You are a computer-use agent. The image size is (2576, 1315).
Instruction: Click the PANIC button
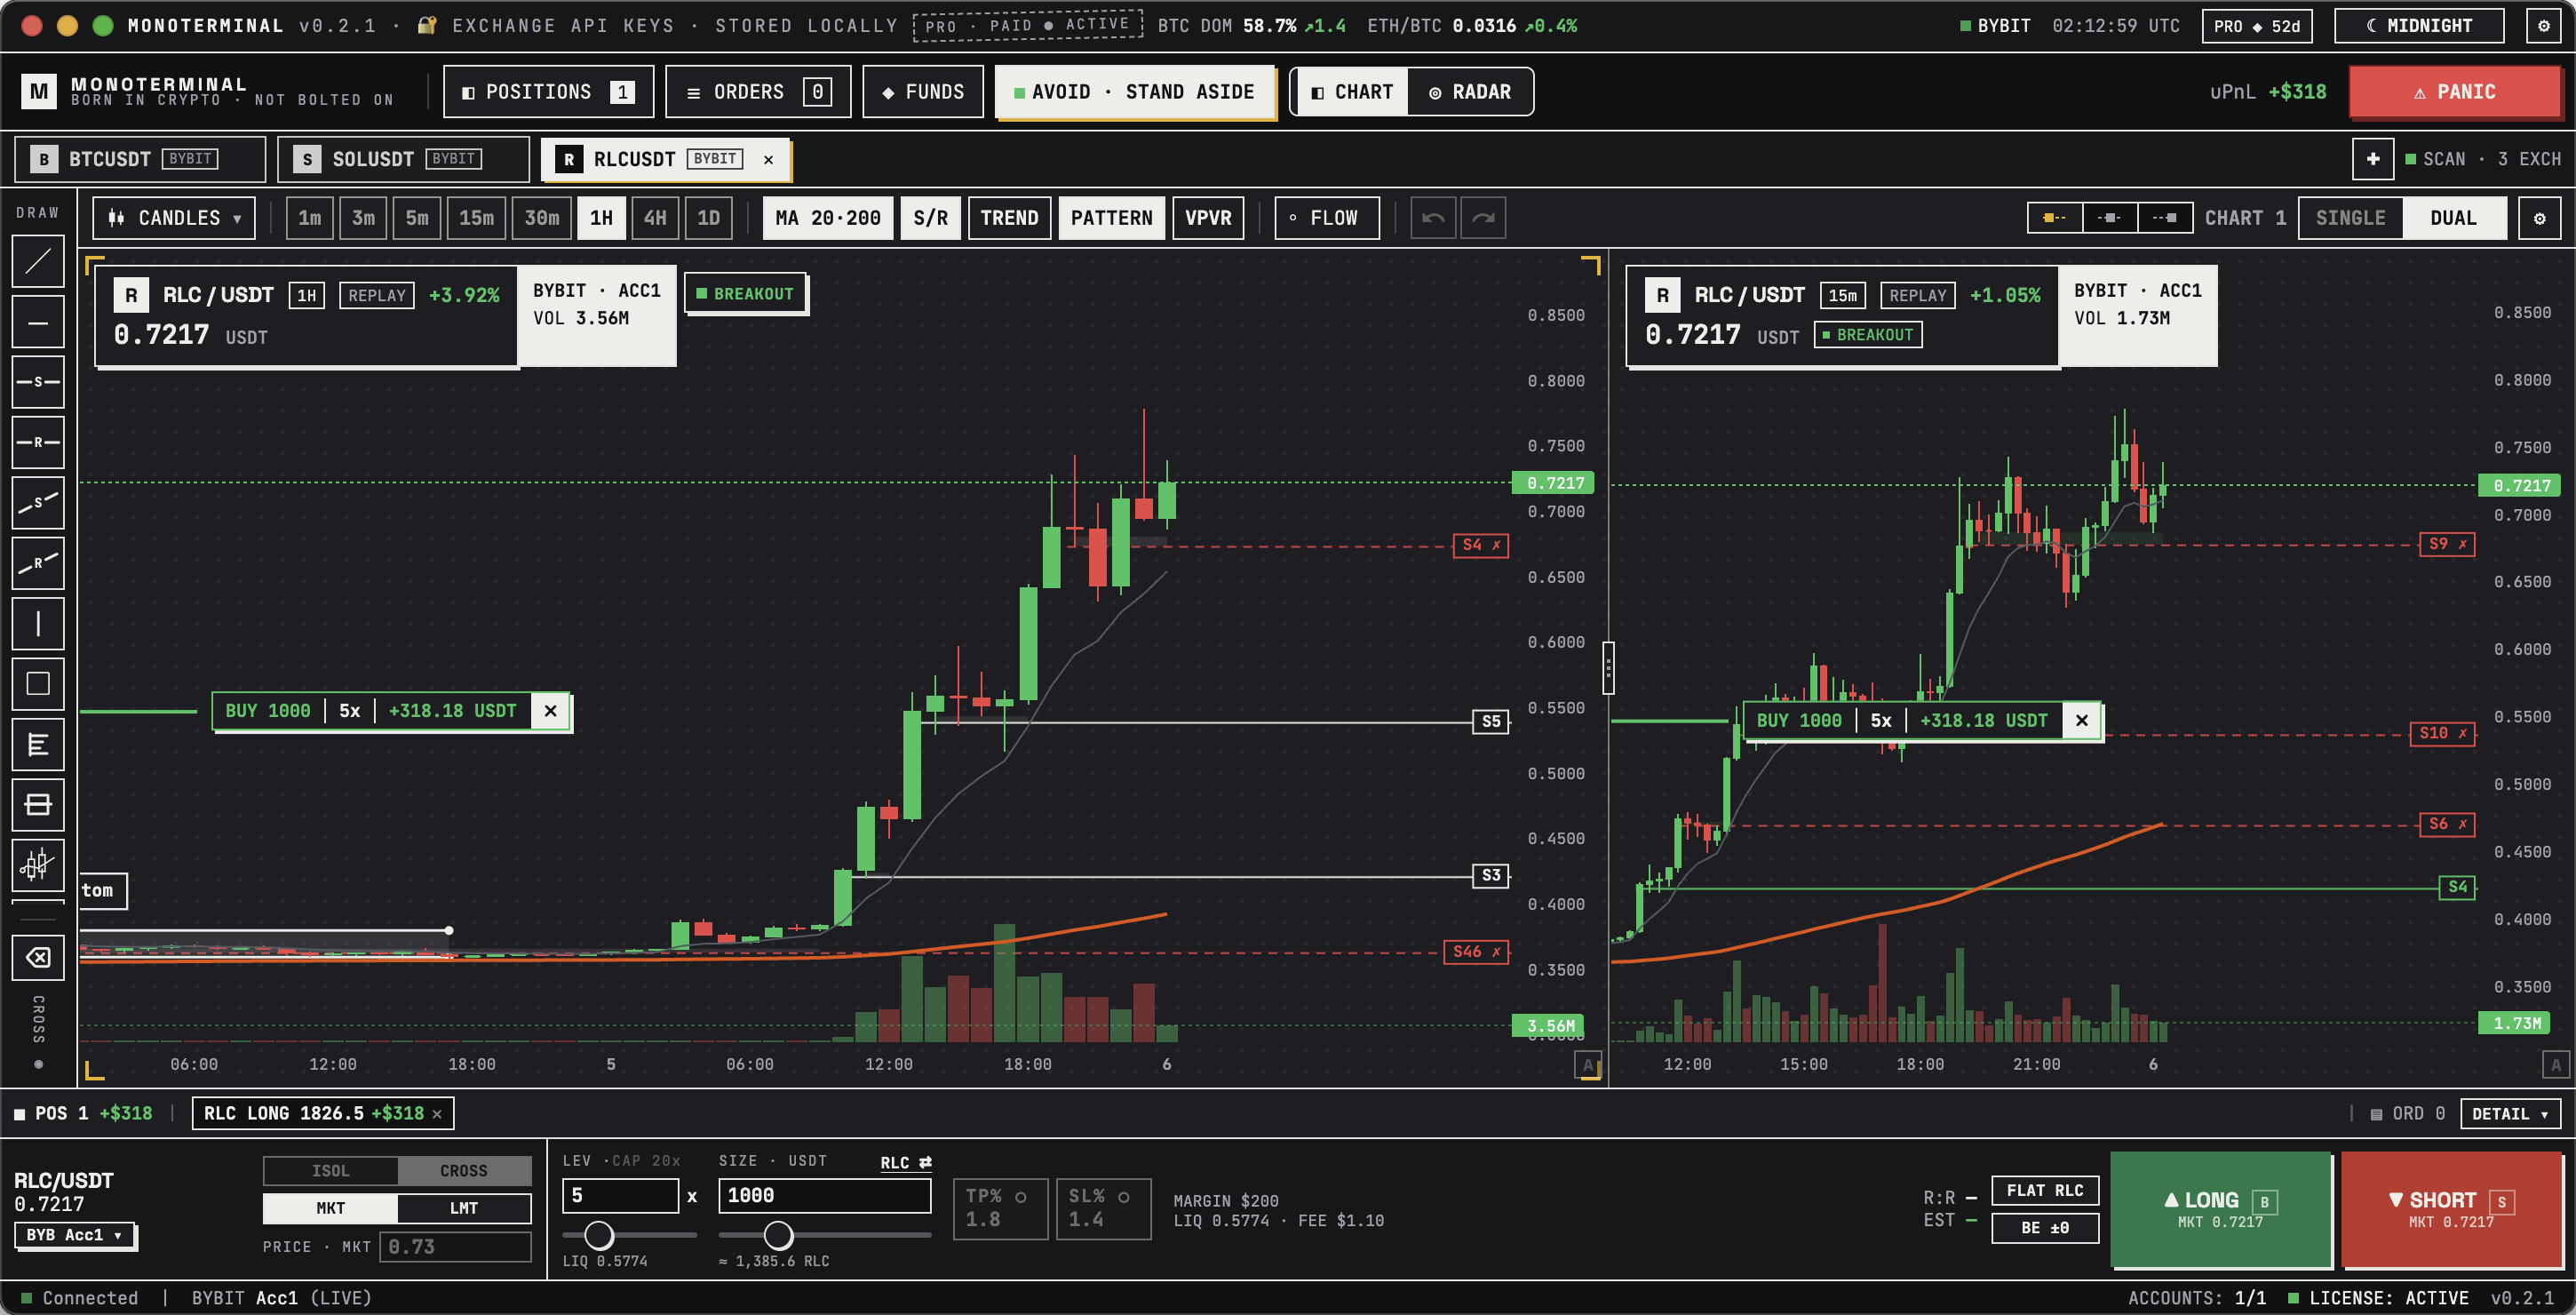pos(2453,92)
